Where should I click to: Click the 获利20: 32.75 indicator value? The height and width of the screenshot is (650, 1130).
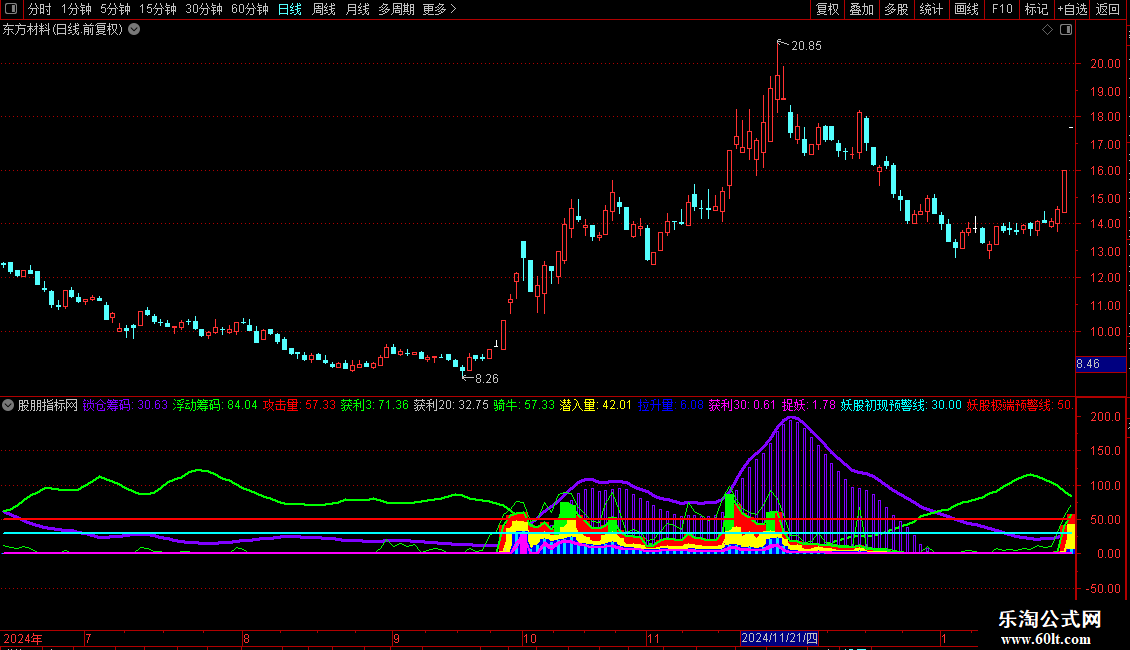pyautogui.click(x=451, y=405)
